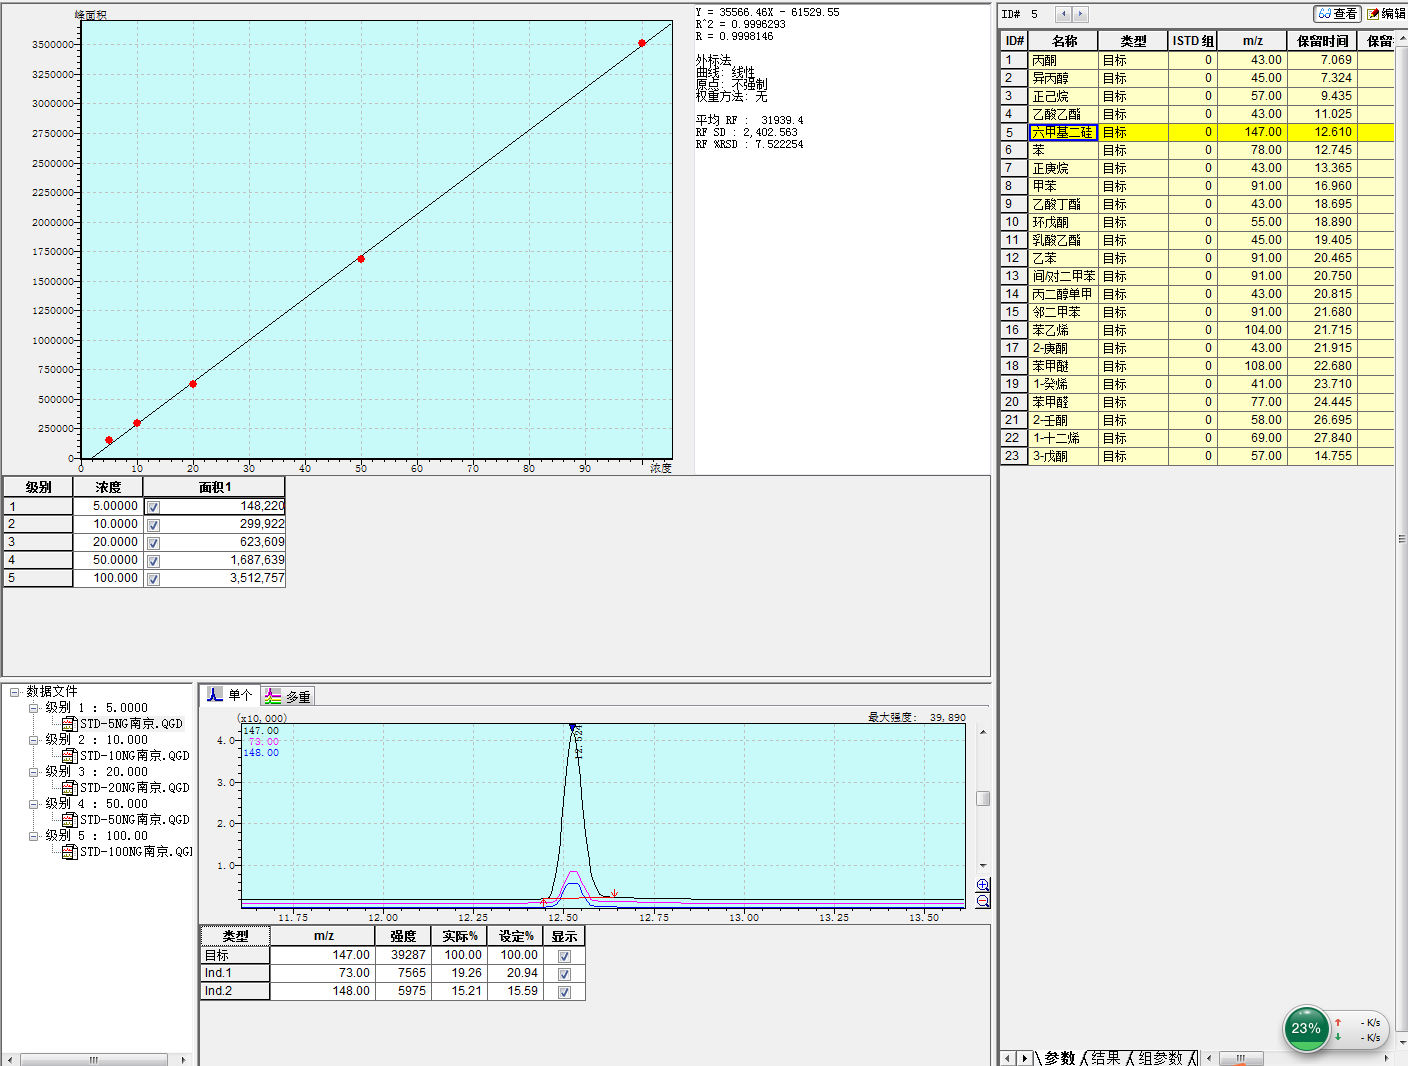Switch to 编辑 (edit) mode
This screenshot has width=1408, height=1066.
[1386, 14]
